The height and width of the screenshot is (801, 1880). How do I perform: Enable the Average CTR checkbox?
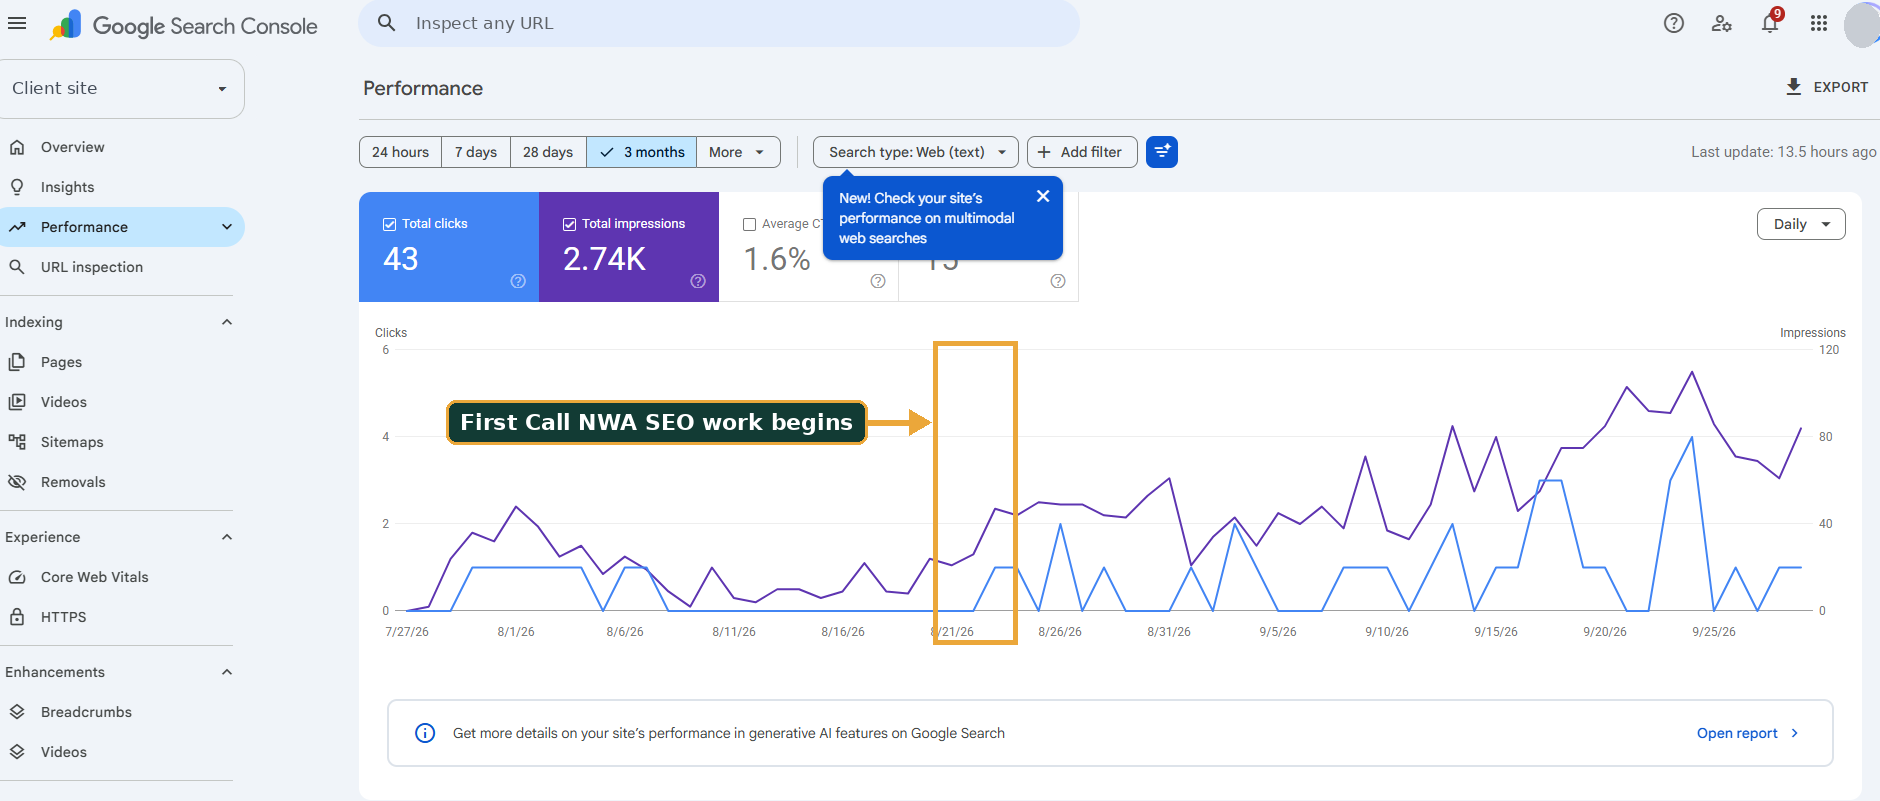tap(750, 224)
